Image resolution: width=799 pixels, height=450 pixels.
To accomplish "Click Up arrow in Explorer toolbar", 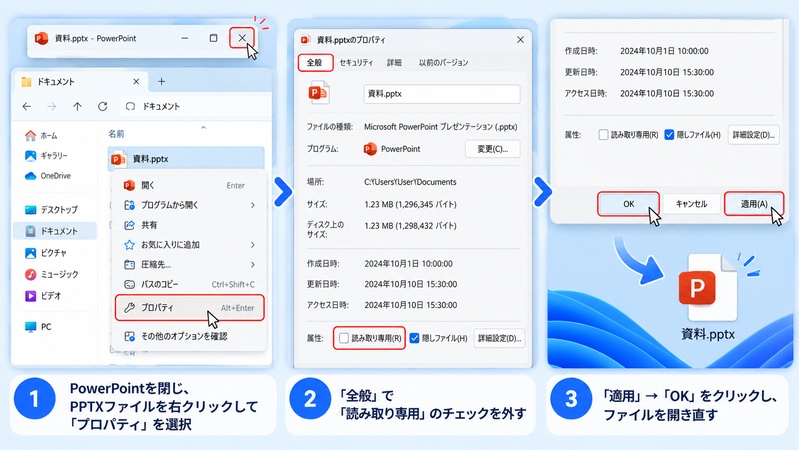I will tap(77, 106).
